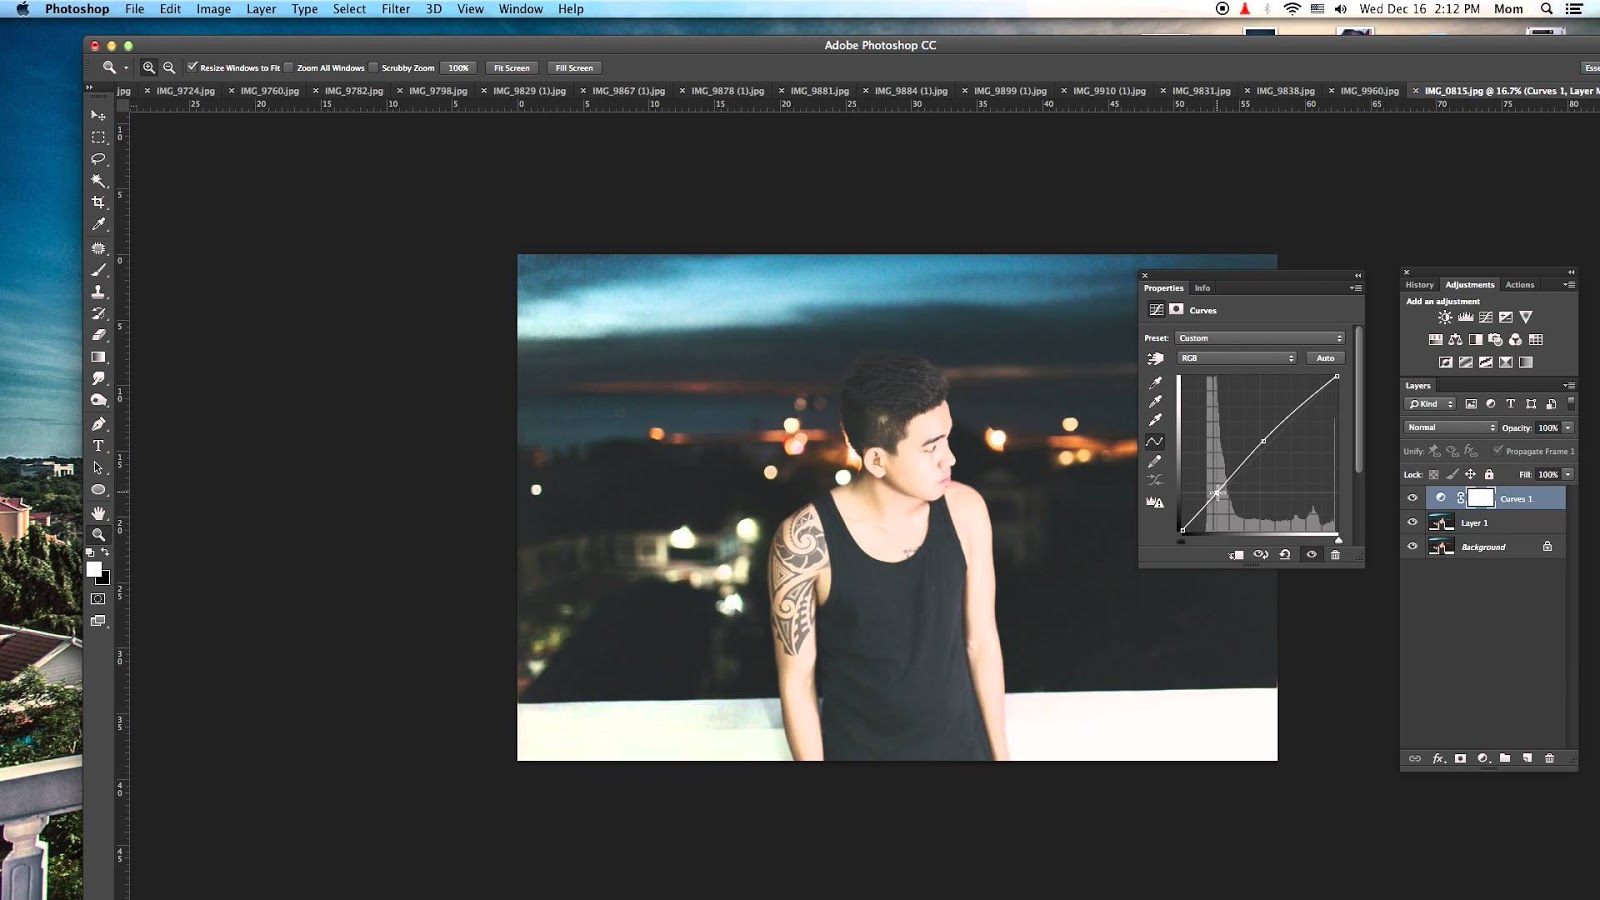Viewport: 1600px width, 900px height.
Task: Click the Fit Screen button
Action: click(512, 68)
